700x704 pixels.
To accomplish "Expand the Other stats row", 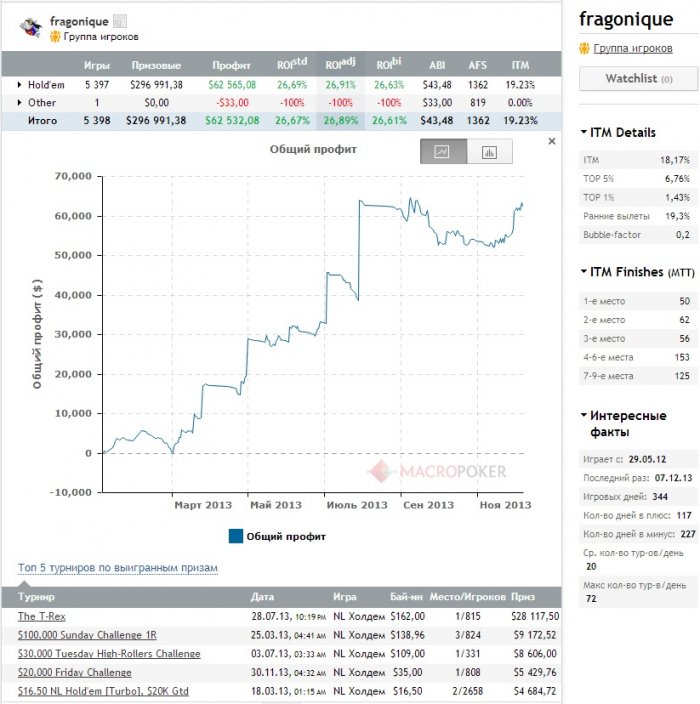I will coord(19,102).
